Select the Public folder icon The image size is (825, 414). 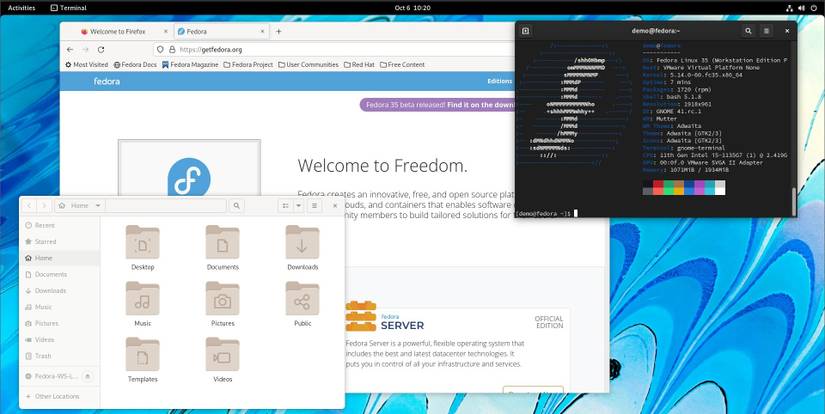[303, 298]
